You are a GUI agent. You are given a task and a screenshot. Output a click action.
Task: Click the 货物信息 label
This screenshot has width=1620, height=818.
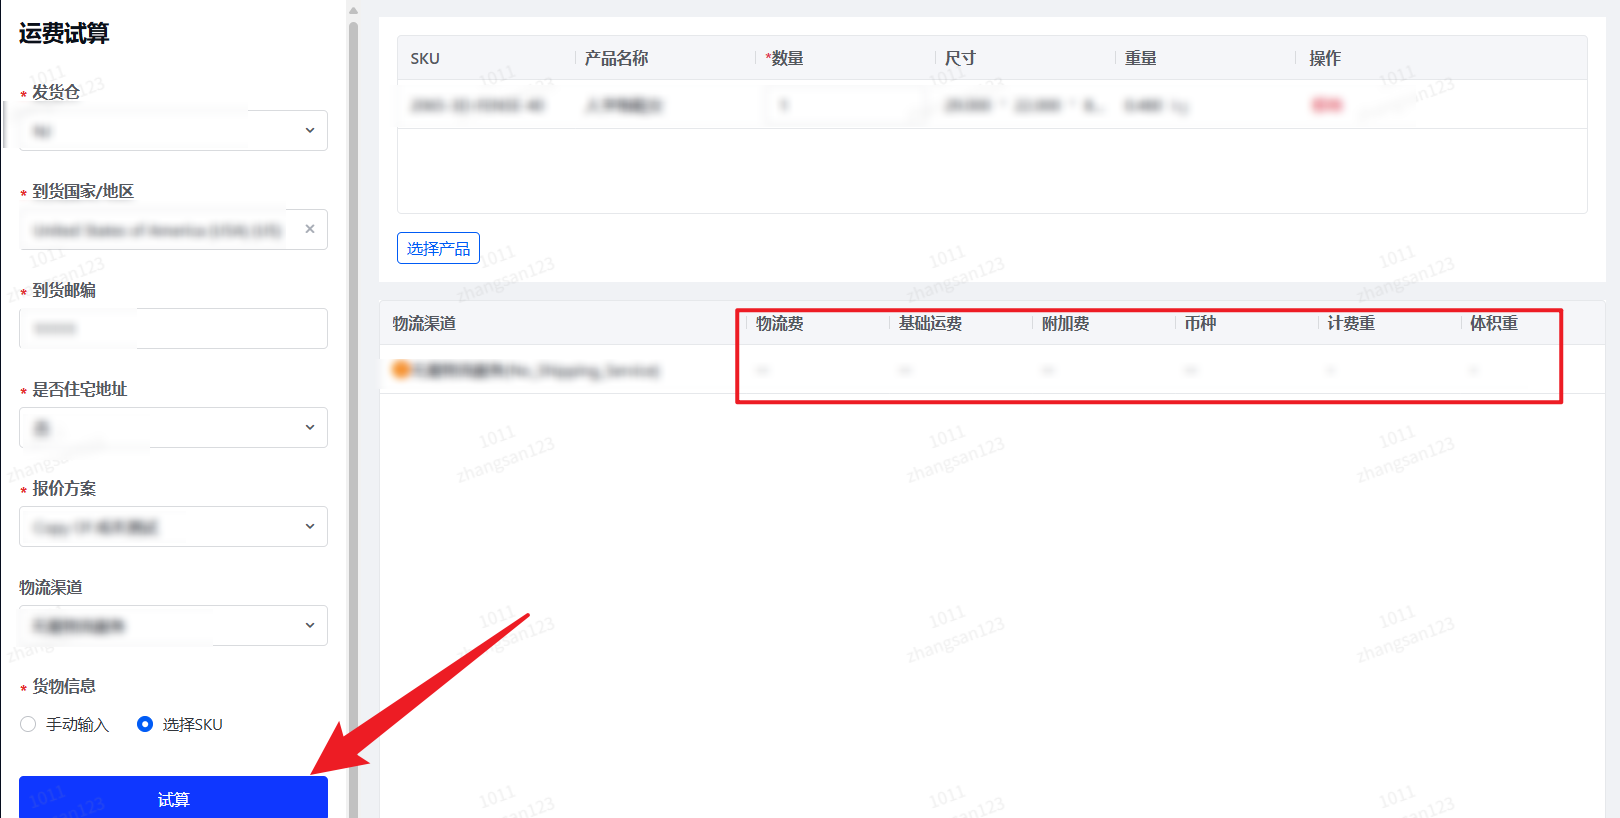pos(64,686)
